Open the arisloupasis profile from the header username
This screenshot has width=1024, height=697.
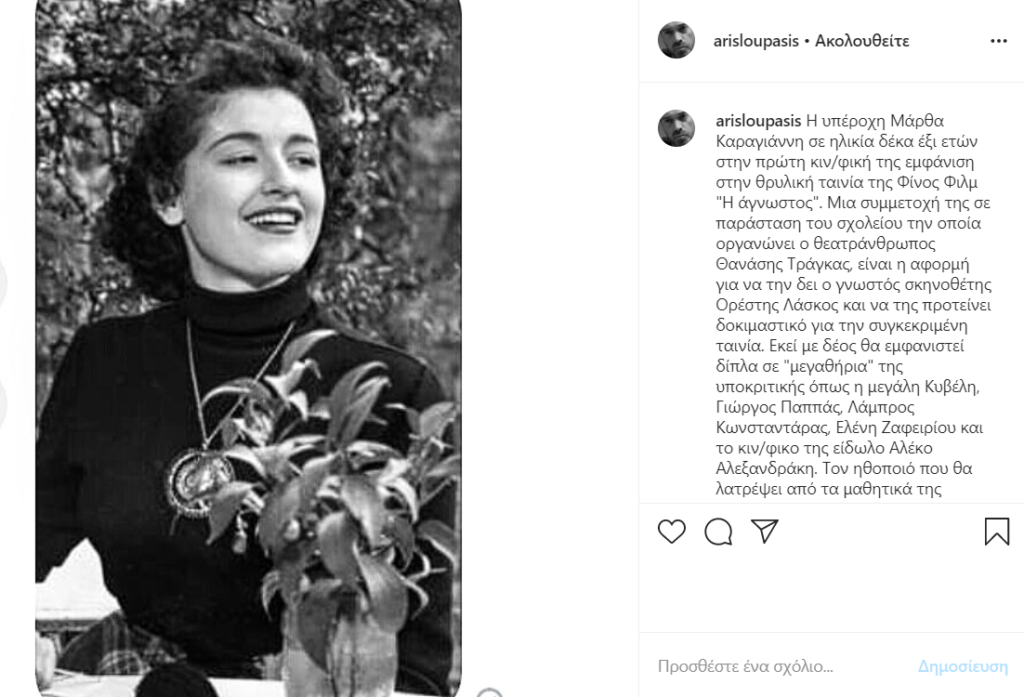point(756,41)
